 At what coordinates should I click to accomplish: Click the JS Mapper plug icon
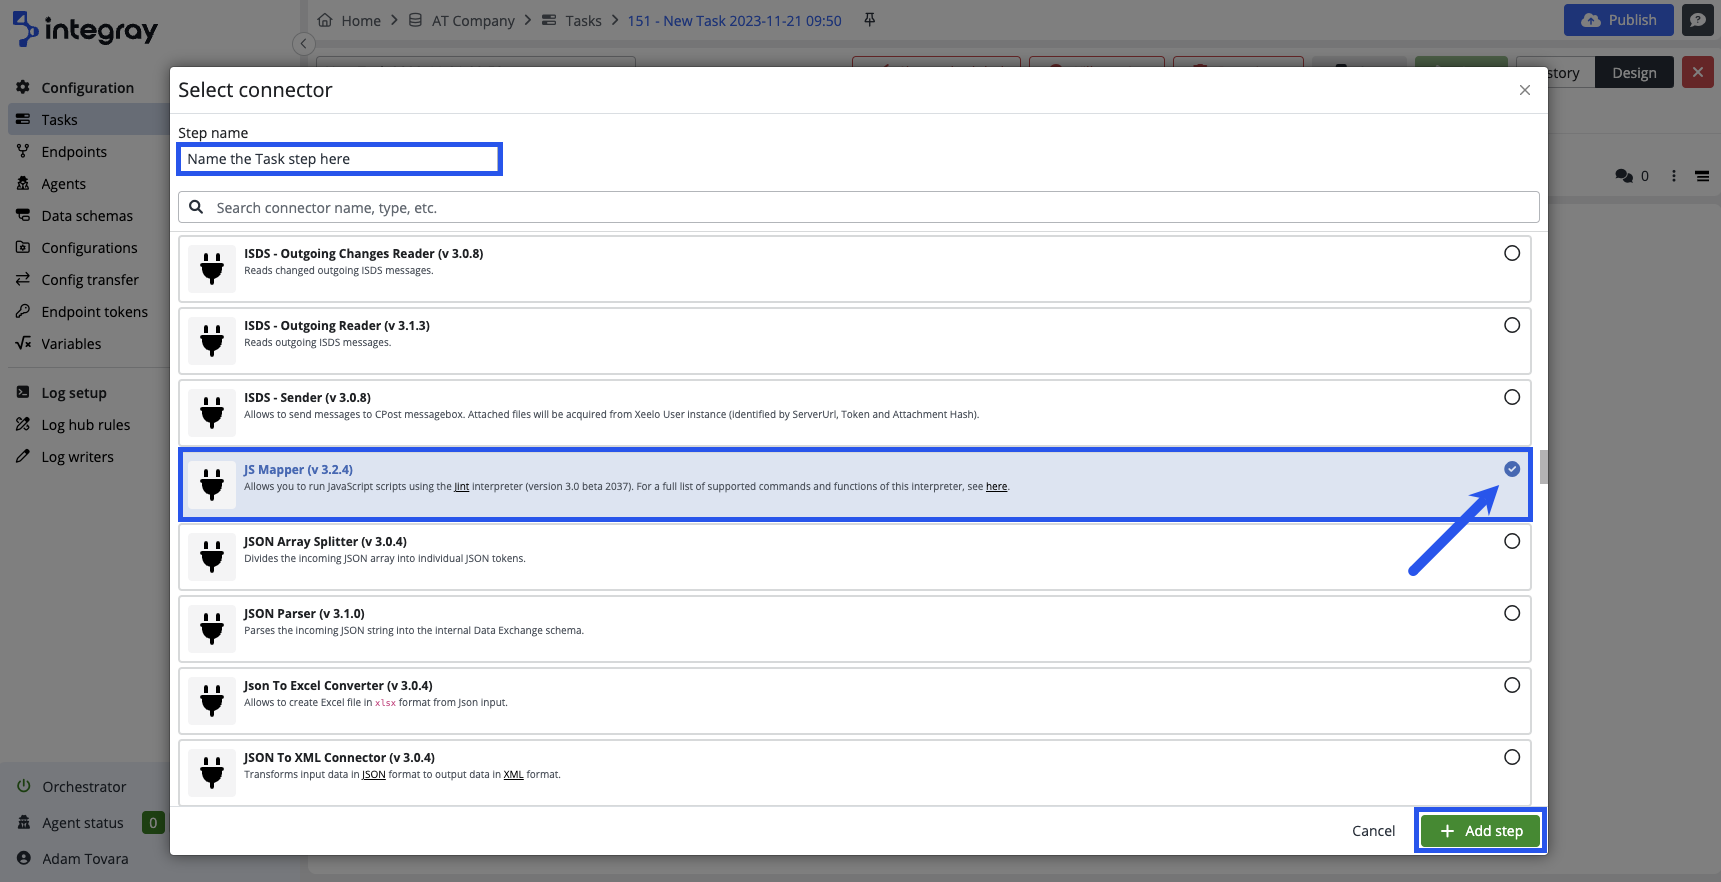(x=212, y=485)
